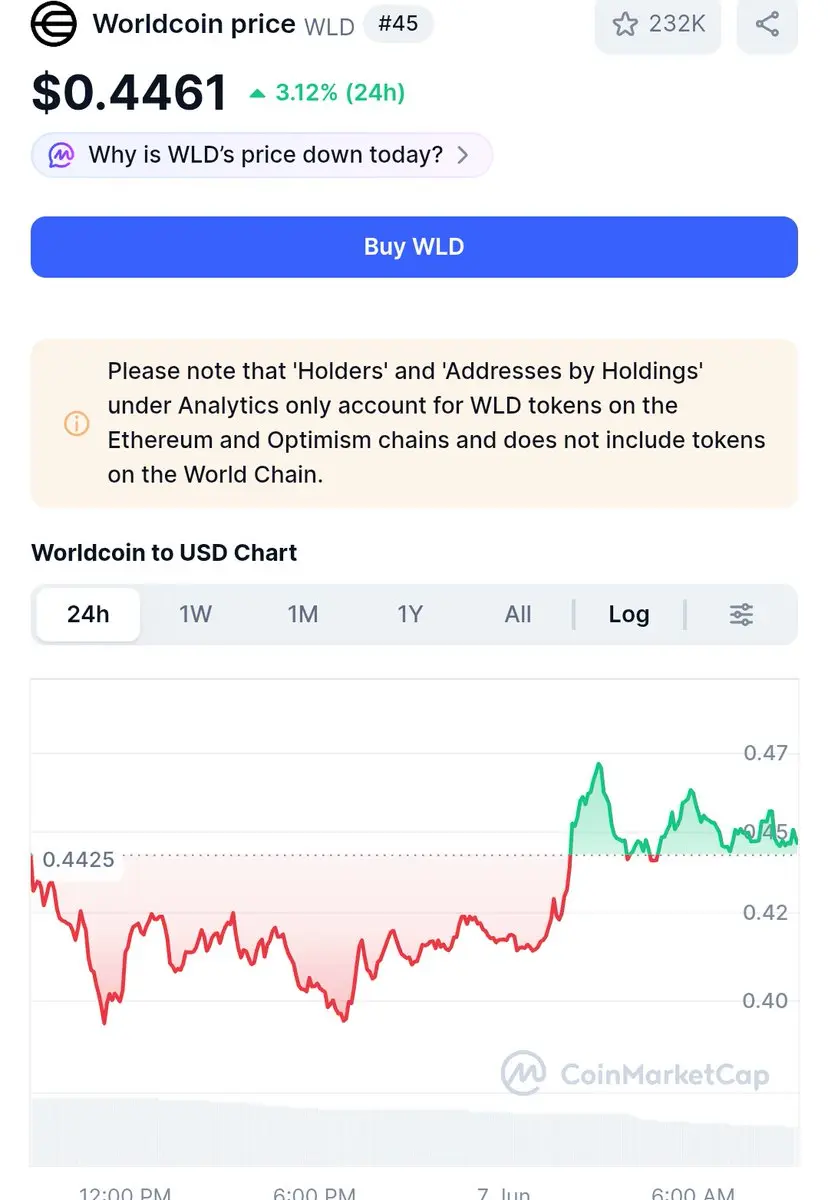Switch chart to 1M range

[x=303, y=614]
